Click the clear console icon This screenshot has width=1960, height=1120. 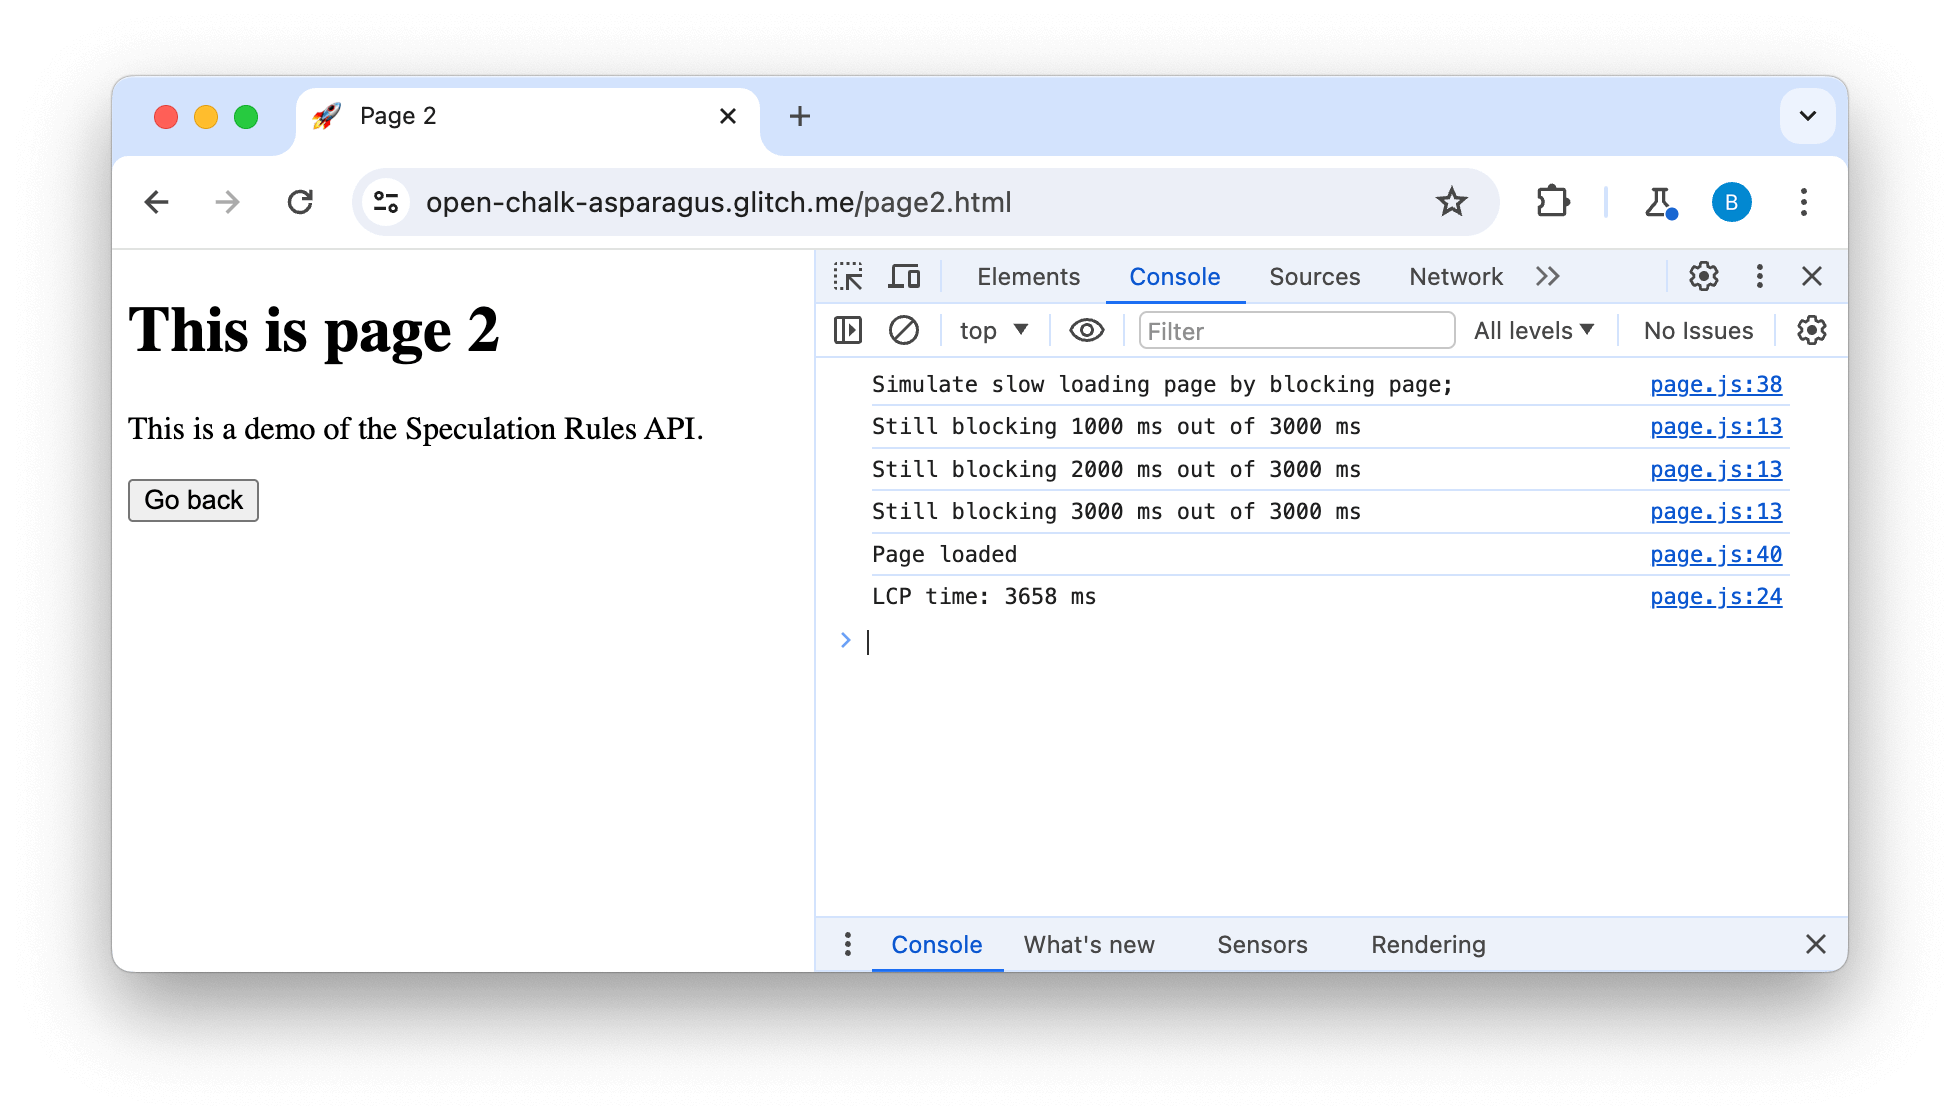[905, 330]
